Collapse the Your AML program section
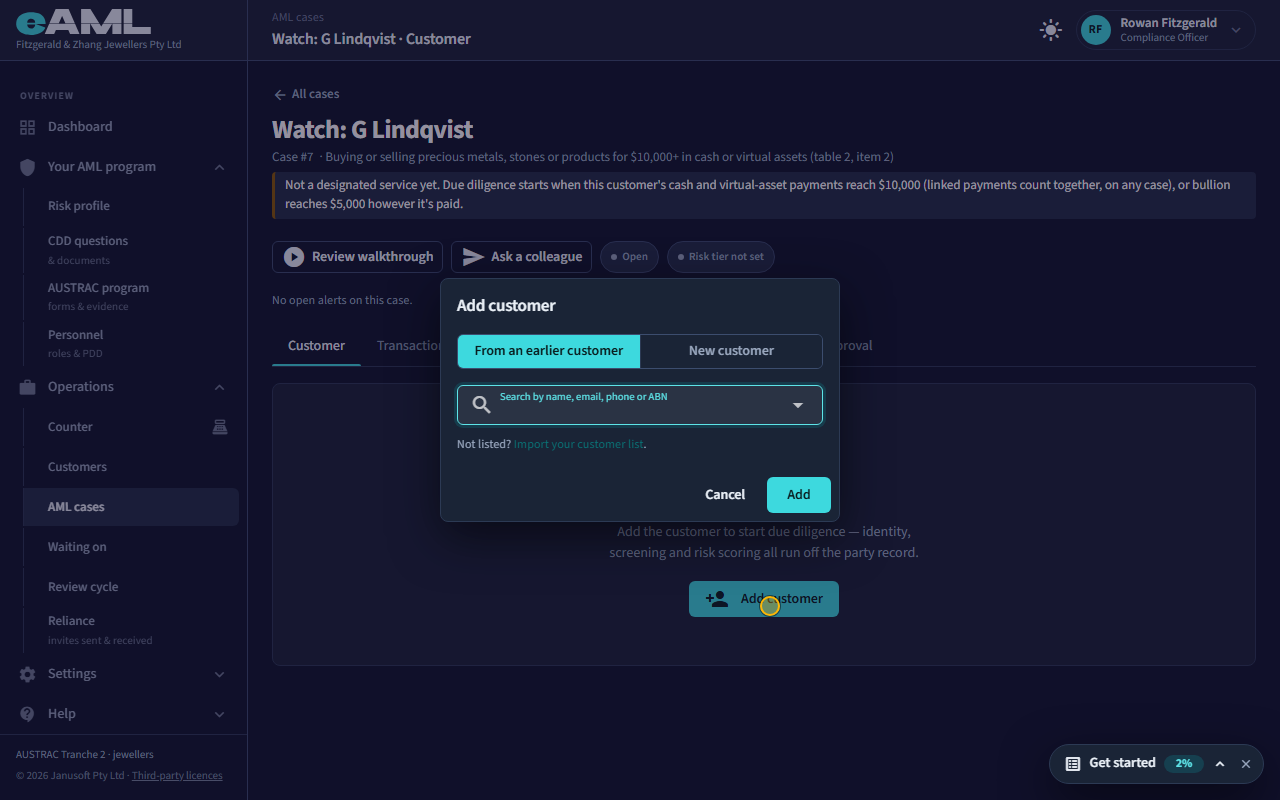This screenshot has width=1280, height=800. click(x=220, y=167)
